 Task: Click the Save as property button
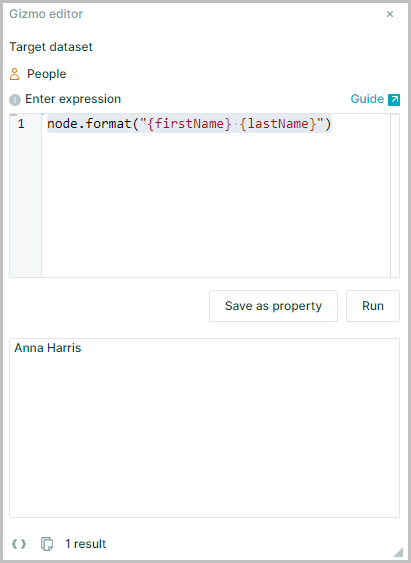coord(273,306)
